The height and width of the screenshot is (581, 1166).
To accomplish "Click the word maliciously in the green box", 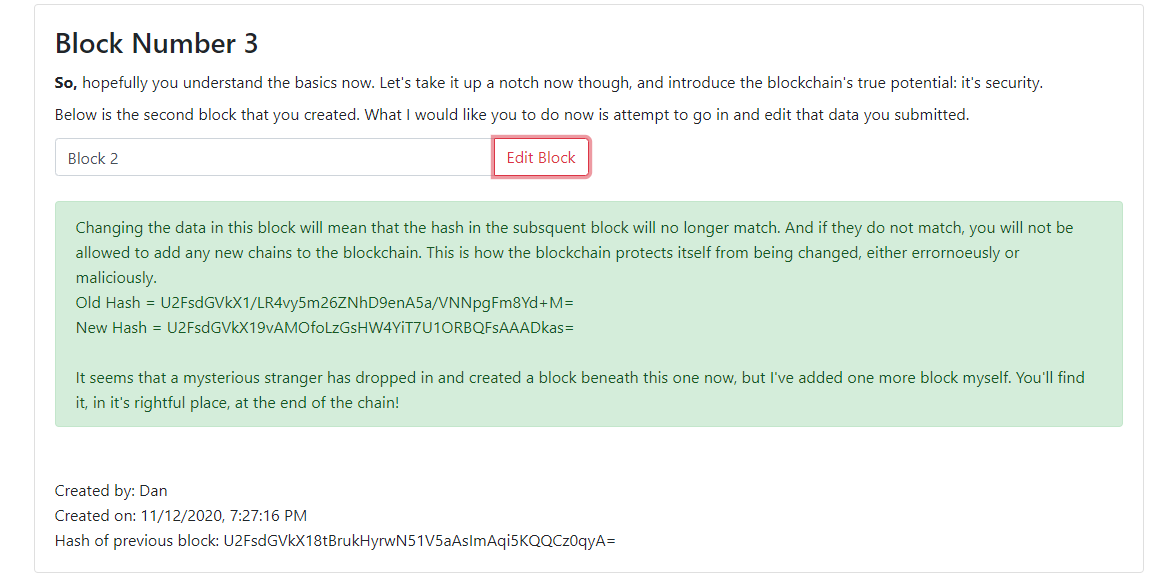I will coord(117,278).
